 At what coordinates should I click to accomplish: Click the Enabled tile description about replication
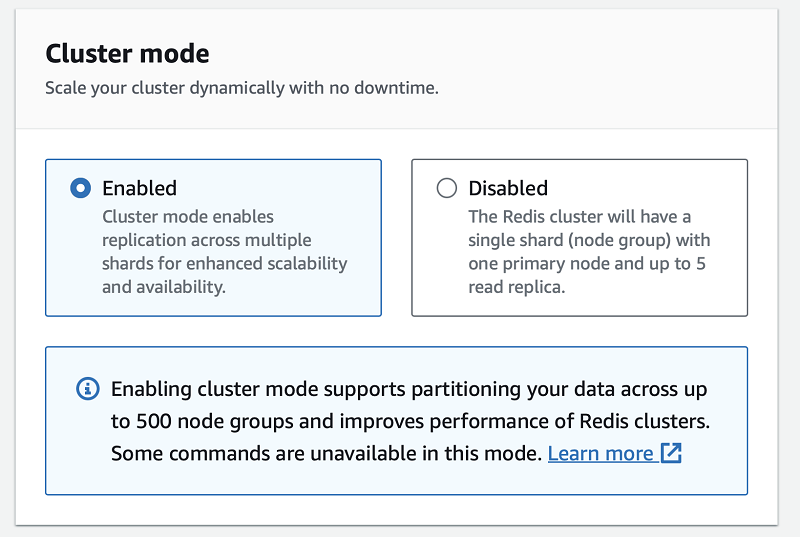click(224, 252)
